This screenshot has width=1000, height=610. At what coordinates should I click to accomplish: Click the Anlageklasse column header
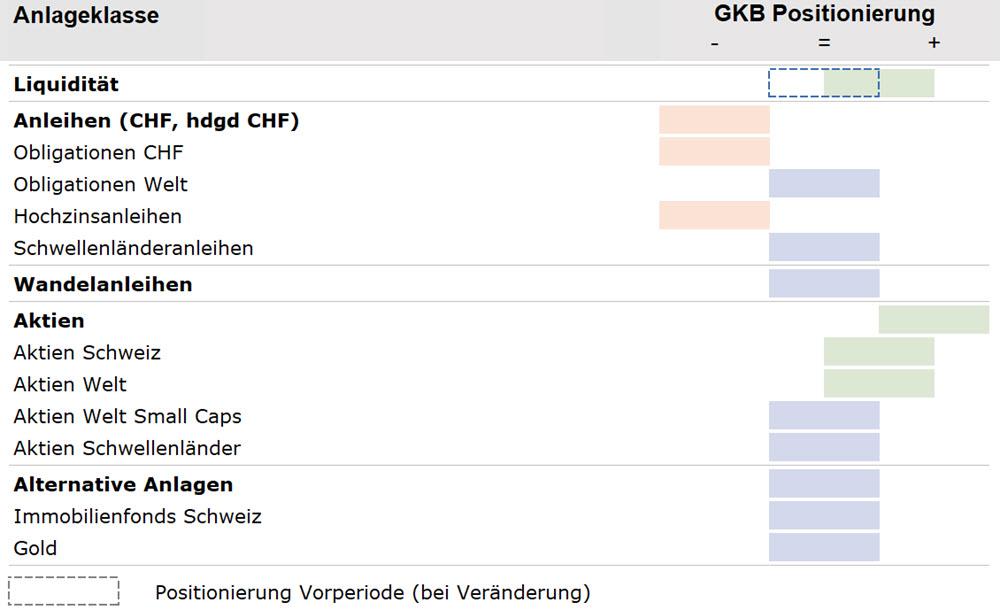tap(86, 15)
